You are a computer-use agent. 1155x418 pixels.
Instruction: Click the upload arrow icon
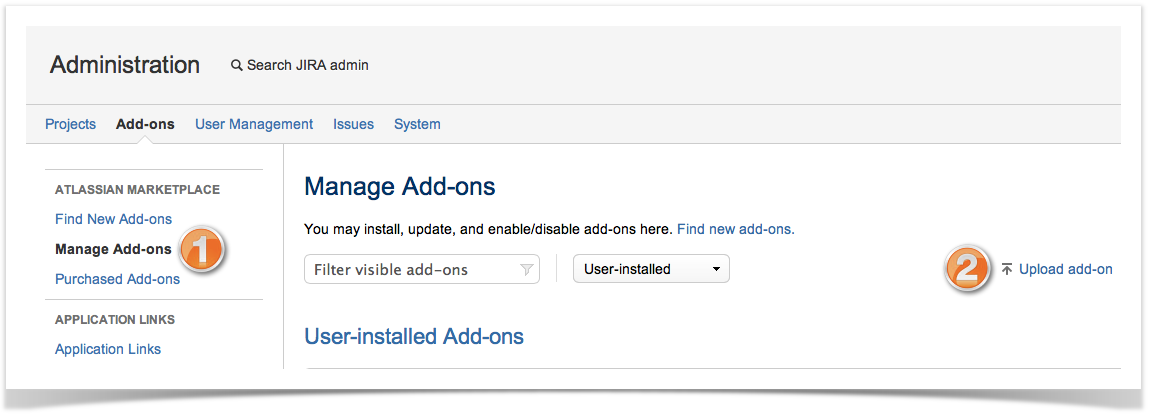1006,269
